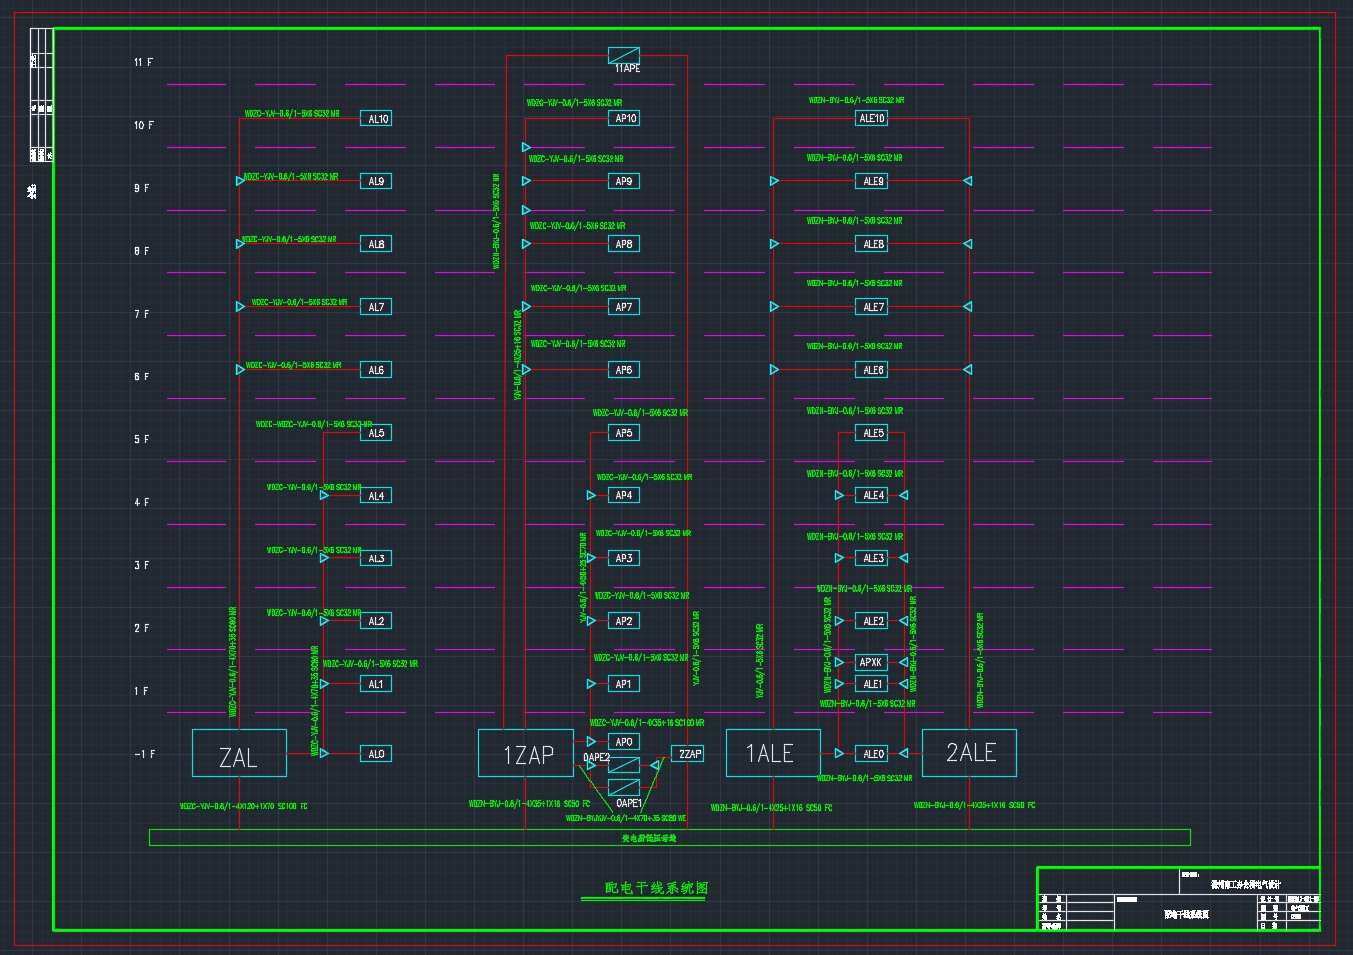This screenshot has height=955, width=1353.
Task: Select the title block in bottom-right corner
Action: point(1178,899)
